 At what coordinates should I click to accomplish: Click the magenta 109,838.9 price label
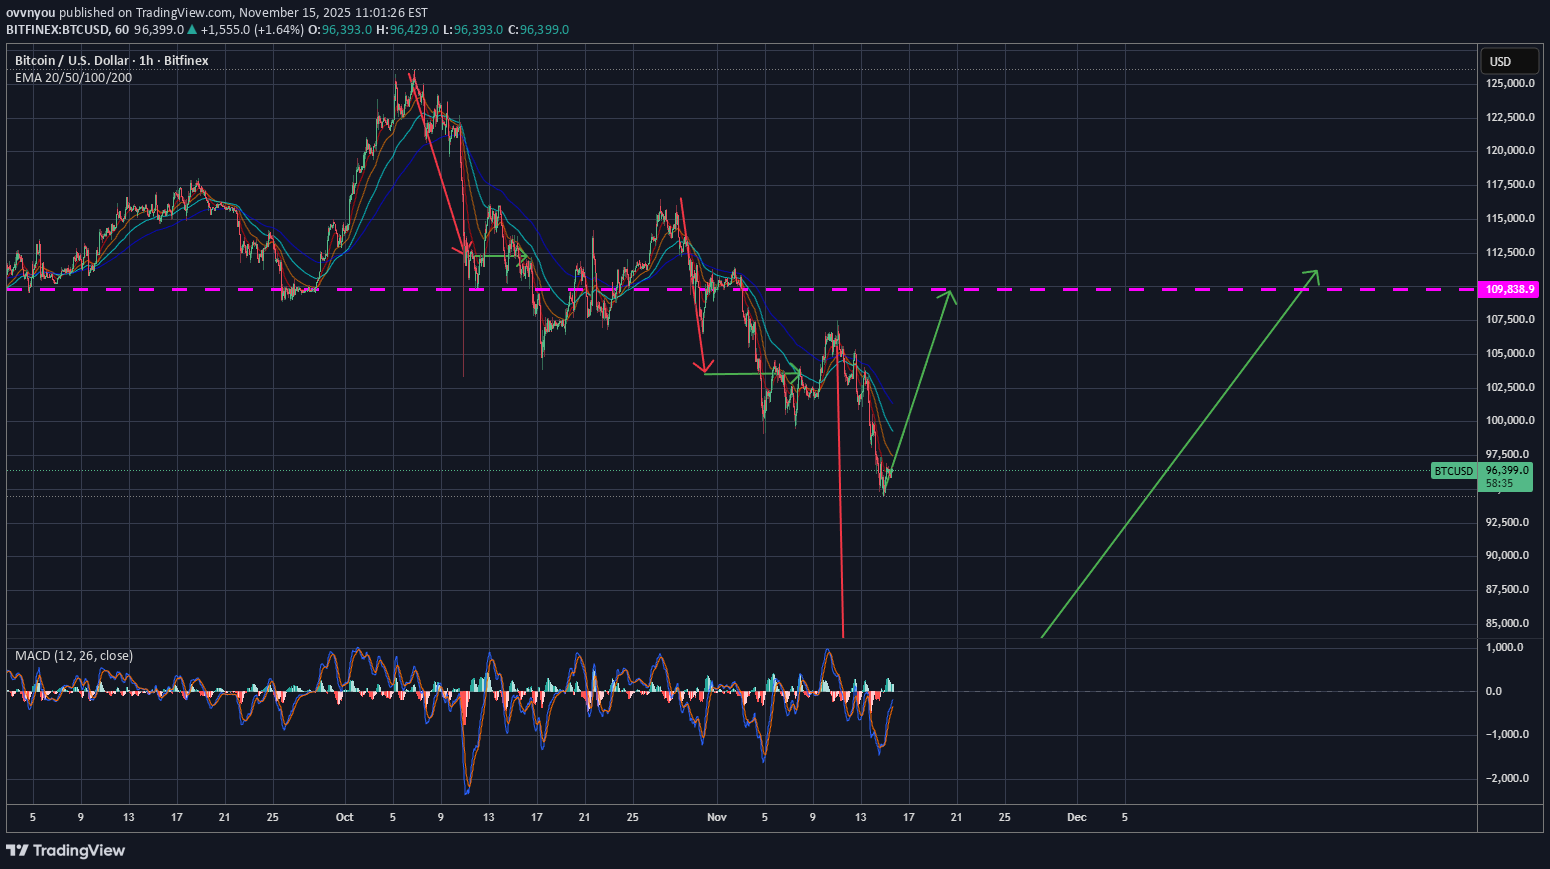click(x=1509, y=289)
